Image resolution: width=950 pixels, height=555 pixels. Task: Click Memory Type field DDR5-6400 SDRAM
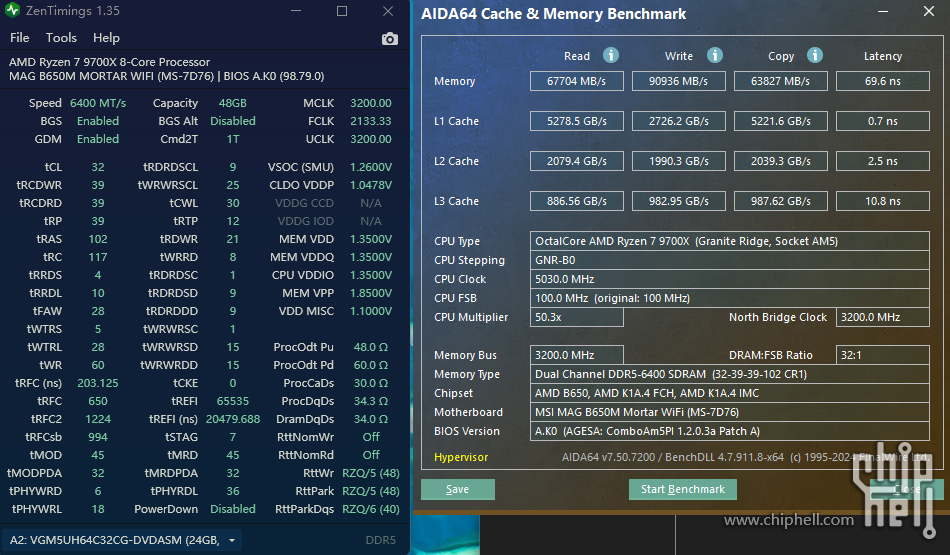click(x=729, y=374)
